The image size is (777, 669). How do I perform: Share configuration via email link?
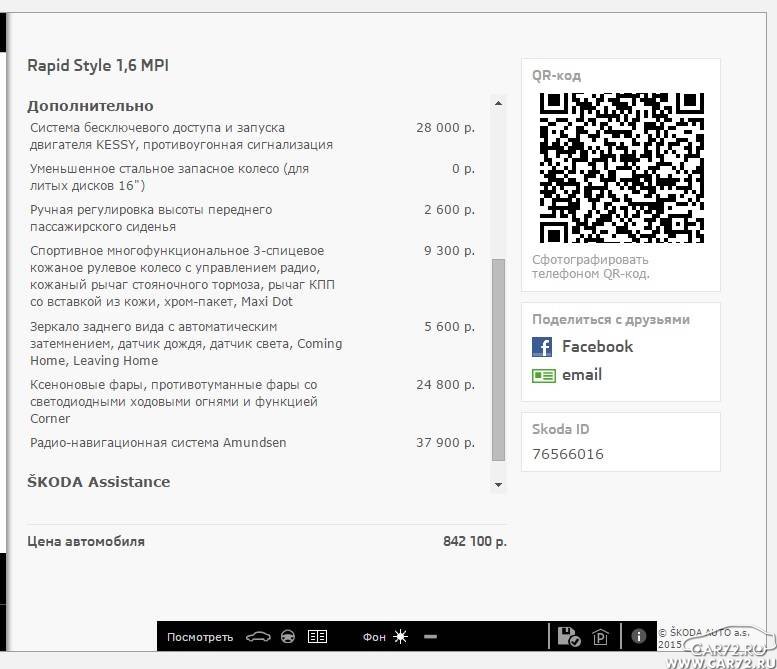pyautogui.click(x=582, y=375)
